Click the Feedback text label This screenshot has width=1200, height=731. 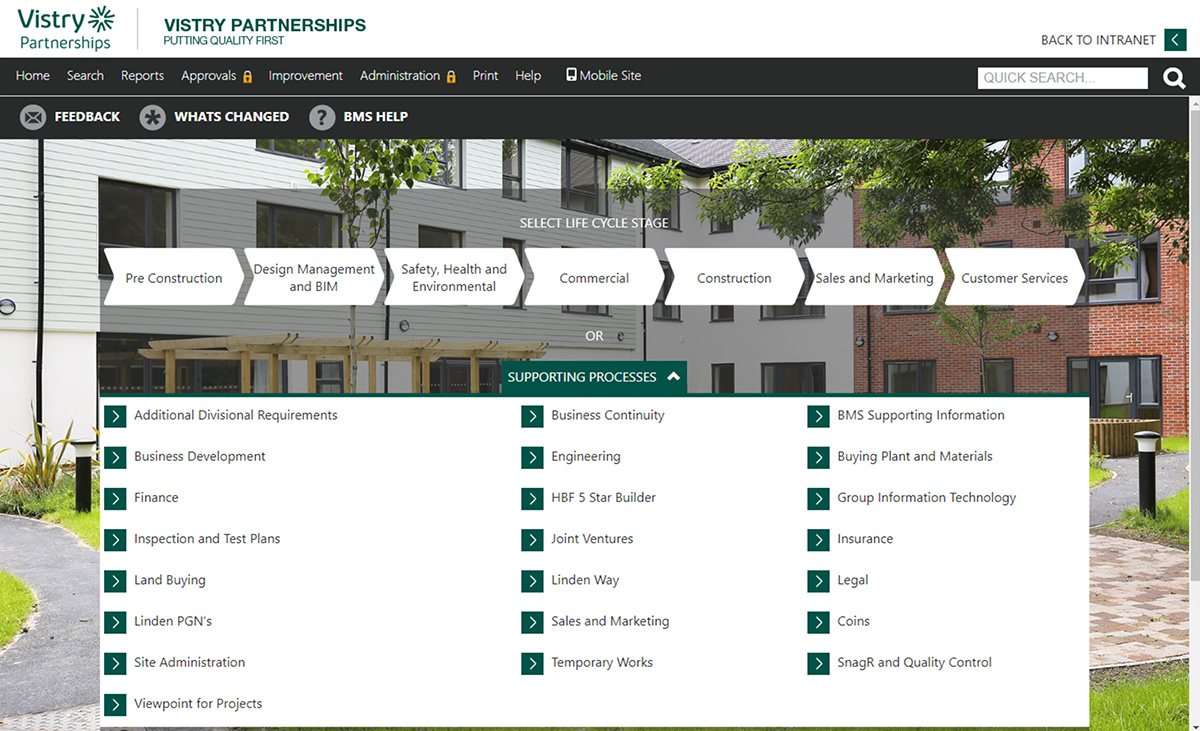tap(87, 117)
